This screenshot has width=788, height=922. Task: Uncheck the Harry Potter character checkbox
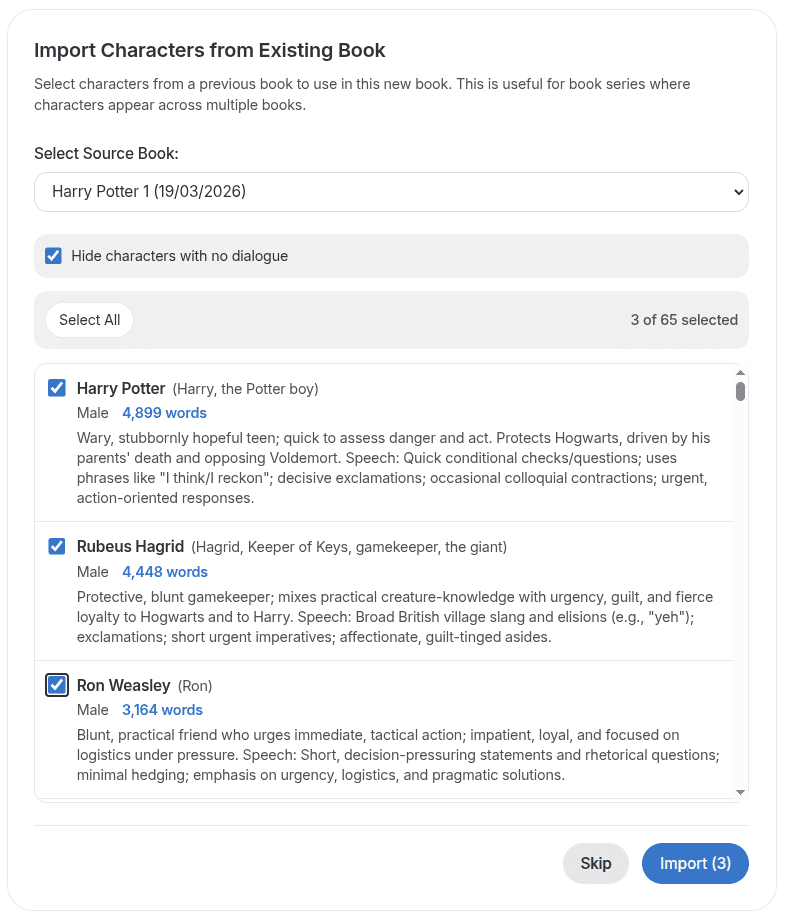click(57, 388)
